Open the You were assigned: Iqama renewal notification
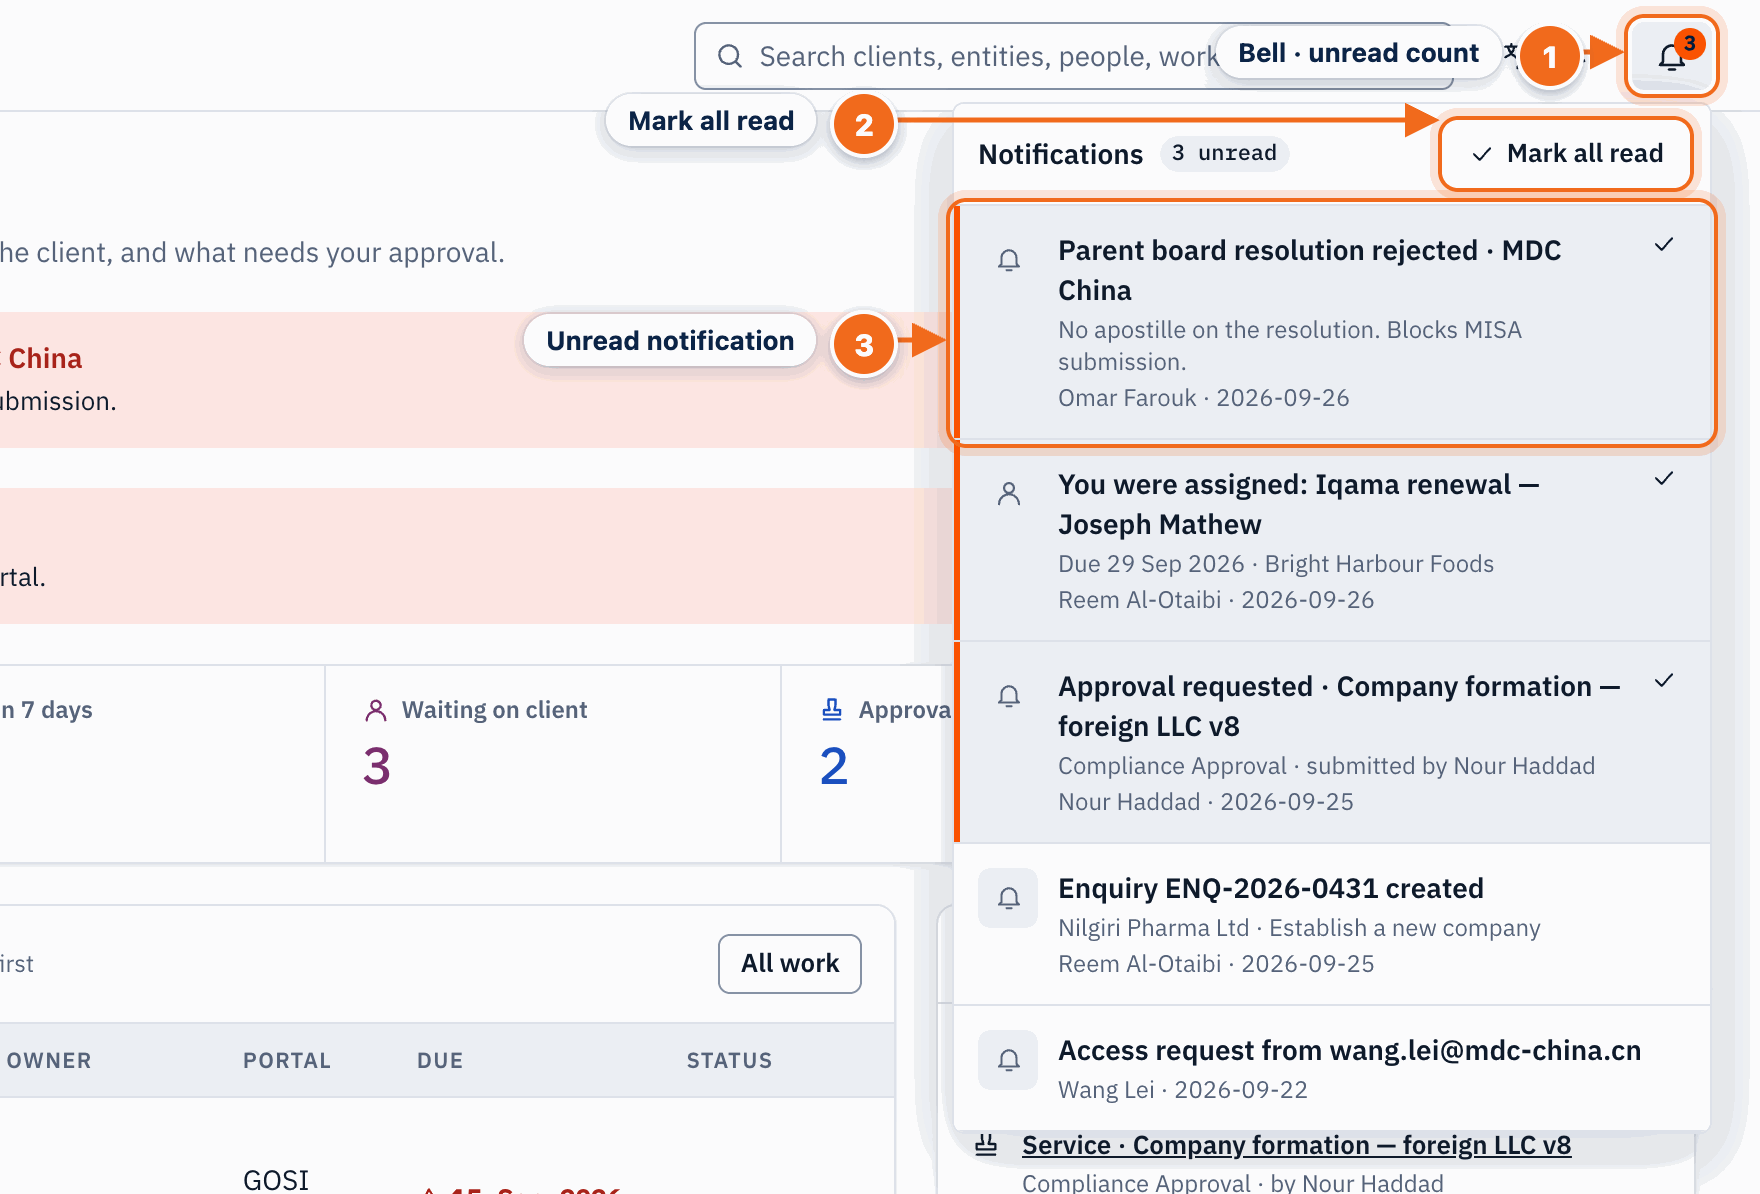The height and width of the screenshot is (1194, 1760). (x=1333, y=541)
